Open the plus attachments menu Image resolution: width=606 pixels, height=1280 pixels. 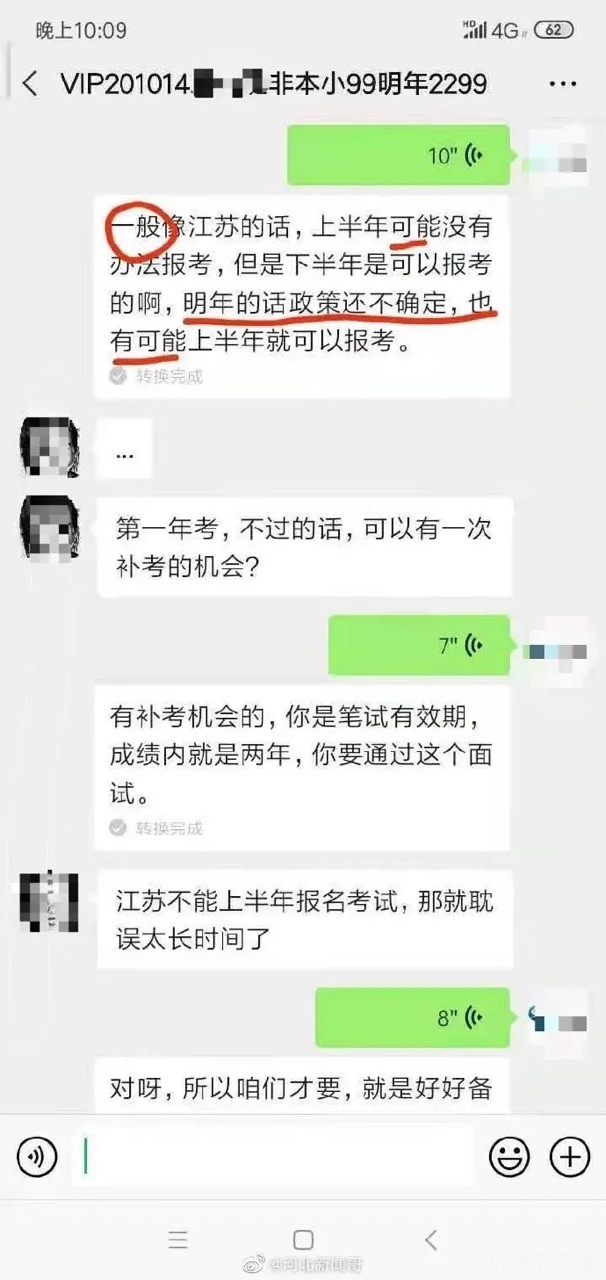(570, 1158)
